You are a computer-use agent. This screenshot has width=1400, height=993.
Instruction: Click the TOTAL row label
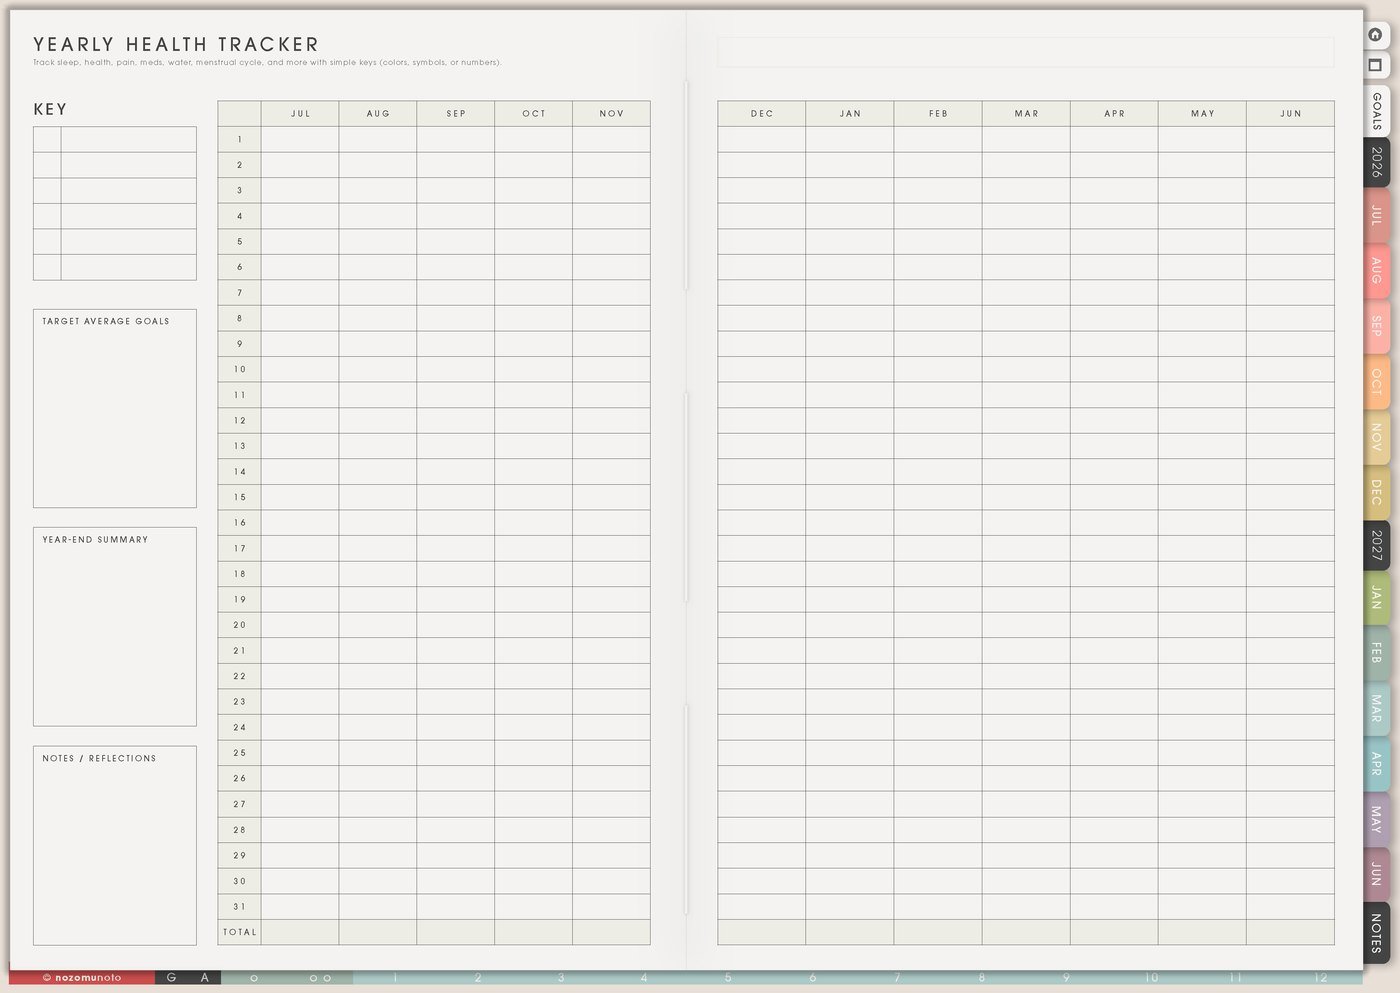240,932
